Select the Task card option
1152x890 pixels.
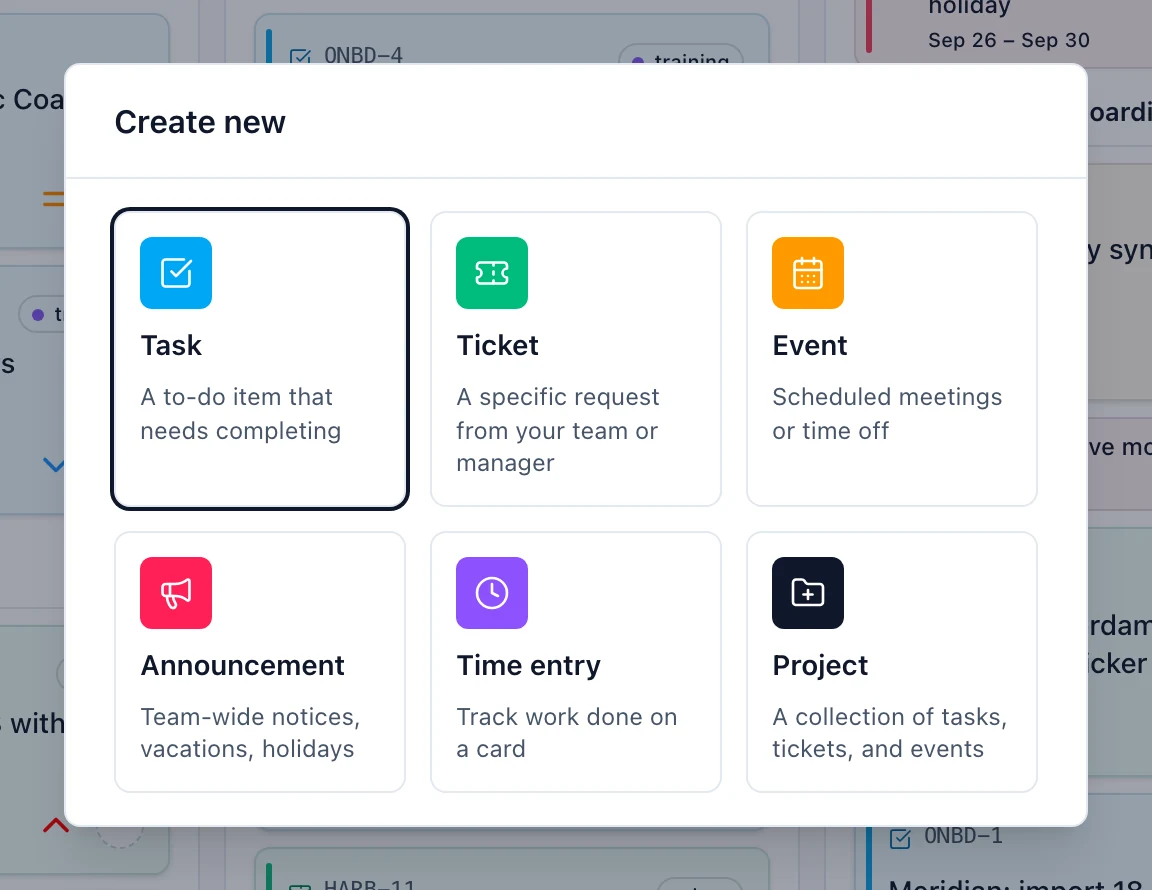click(x=260, y=359)
